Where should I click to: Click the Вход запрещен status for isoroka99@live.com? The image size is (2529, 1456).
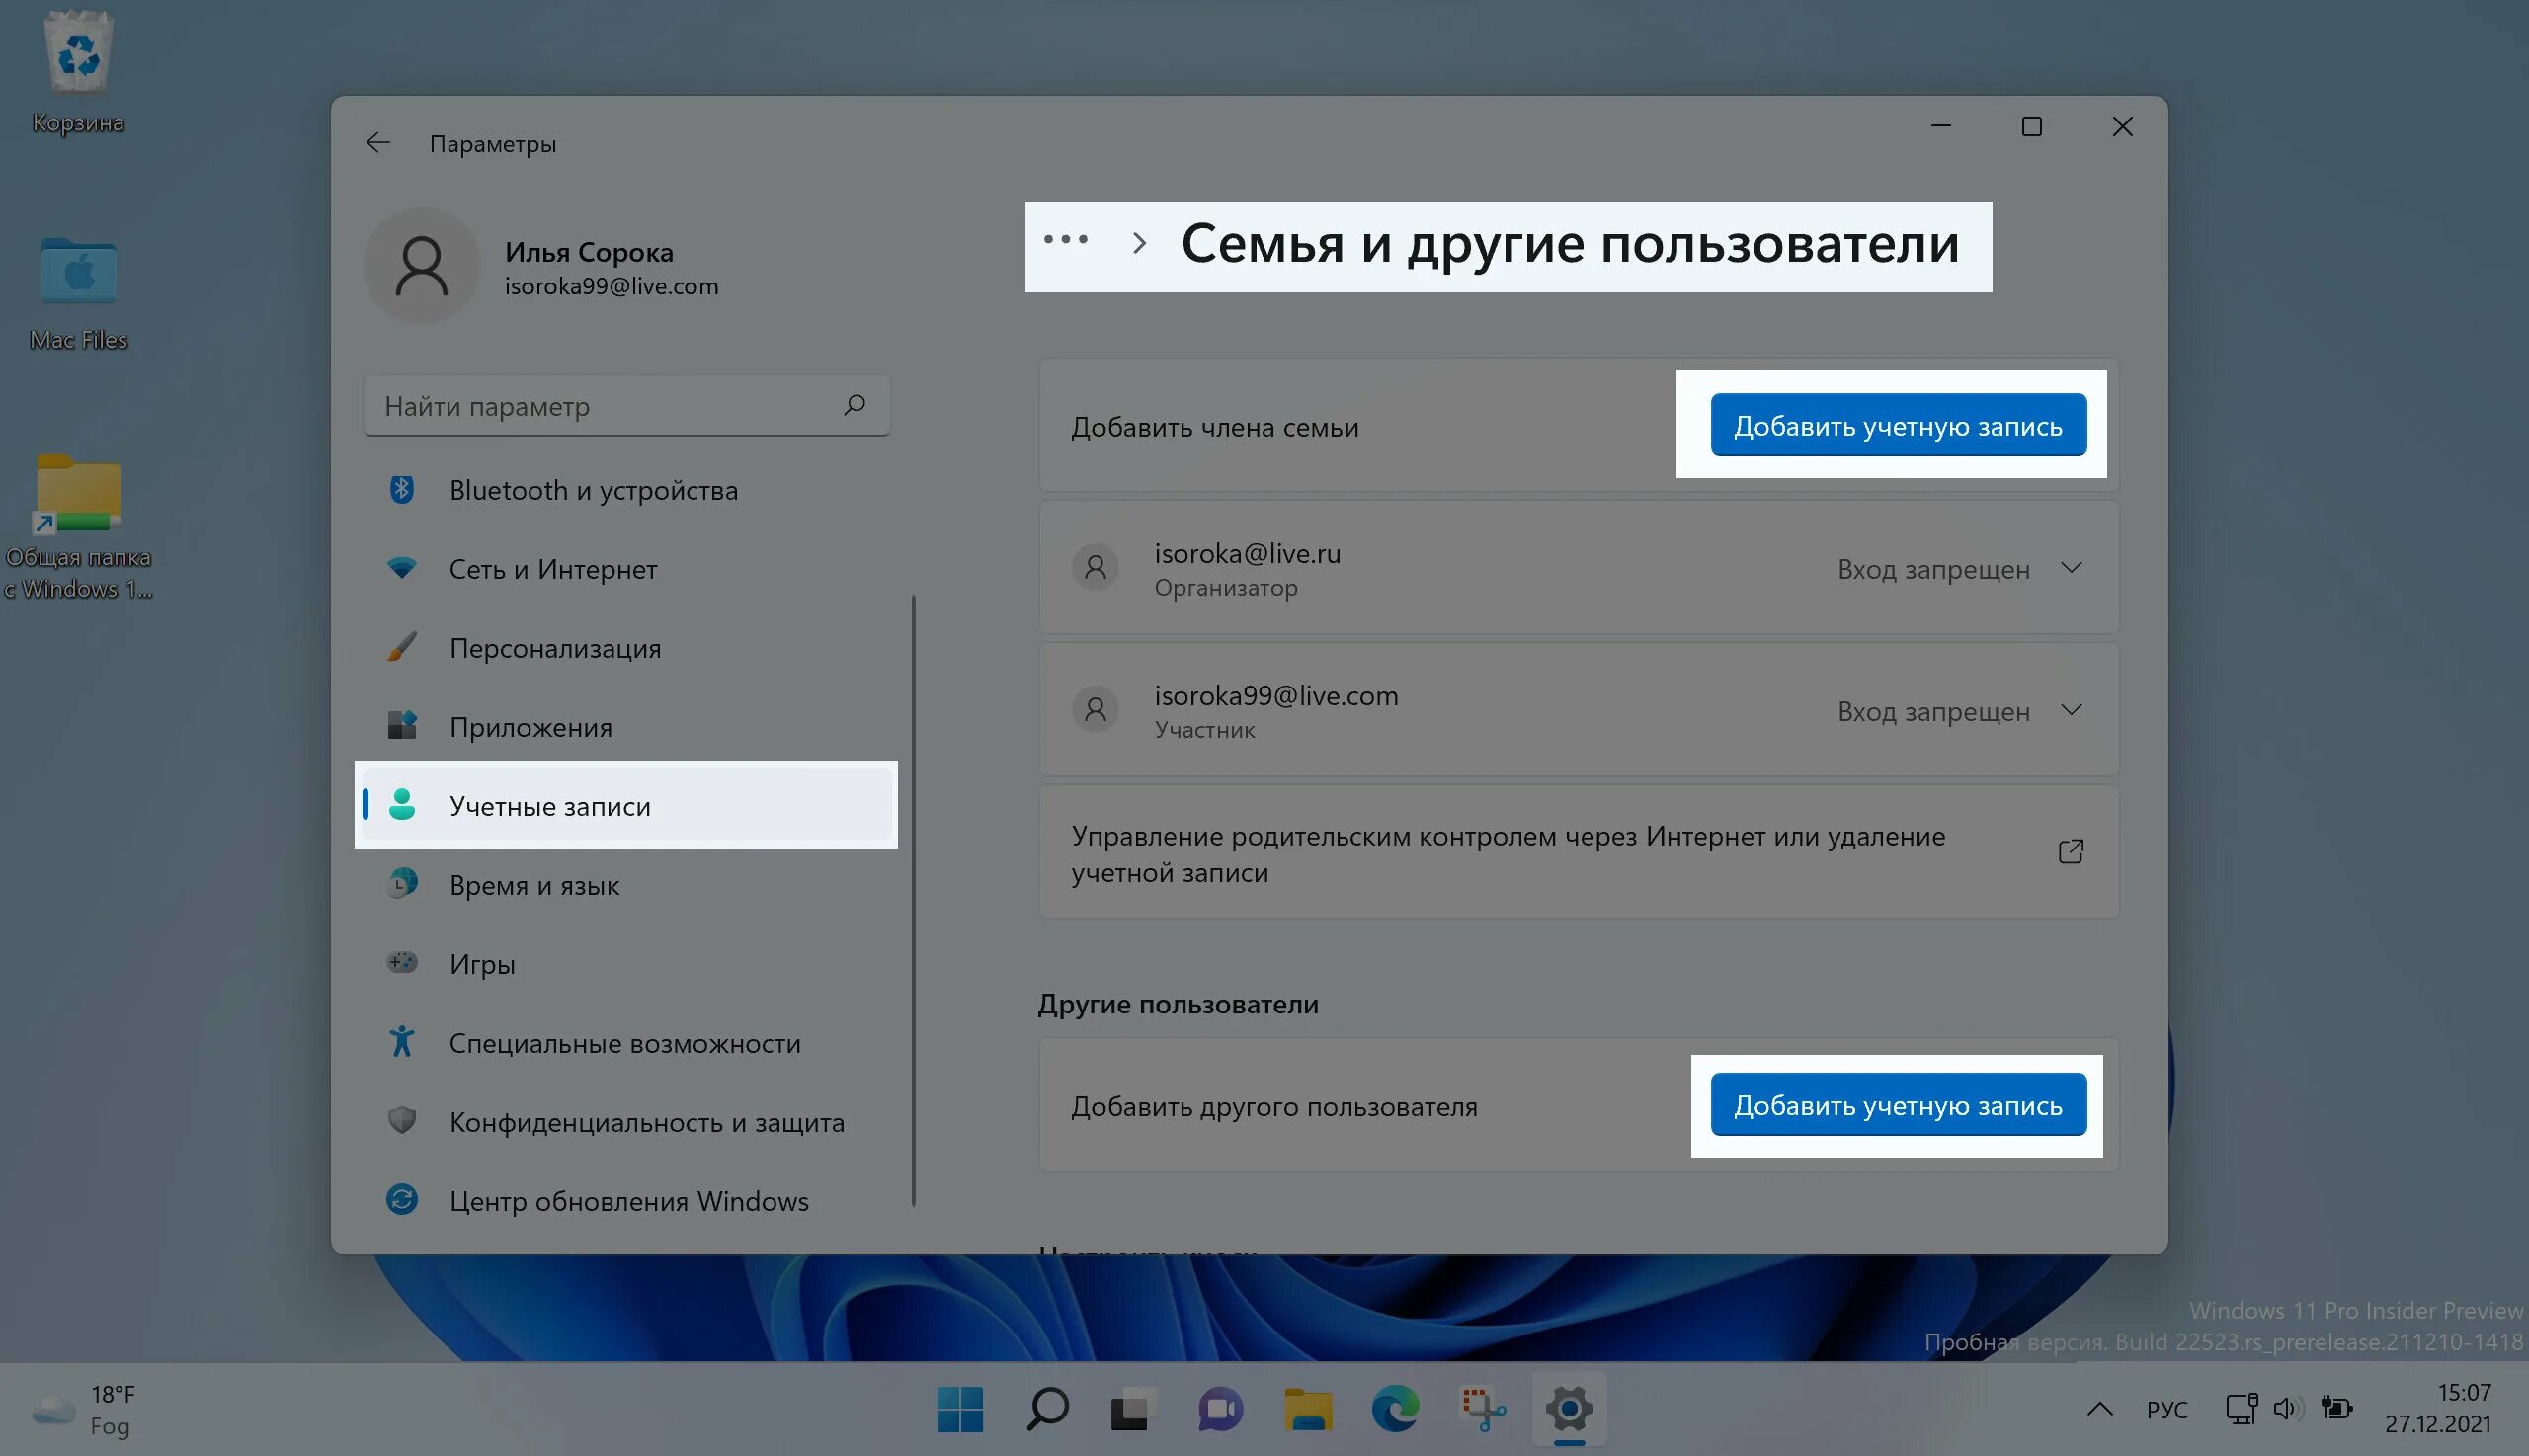1933,711
